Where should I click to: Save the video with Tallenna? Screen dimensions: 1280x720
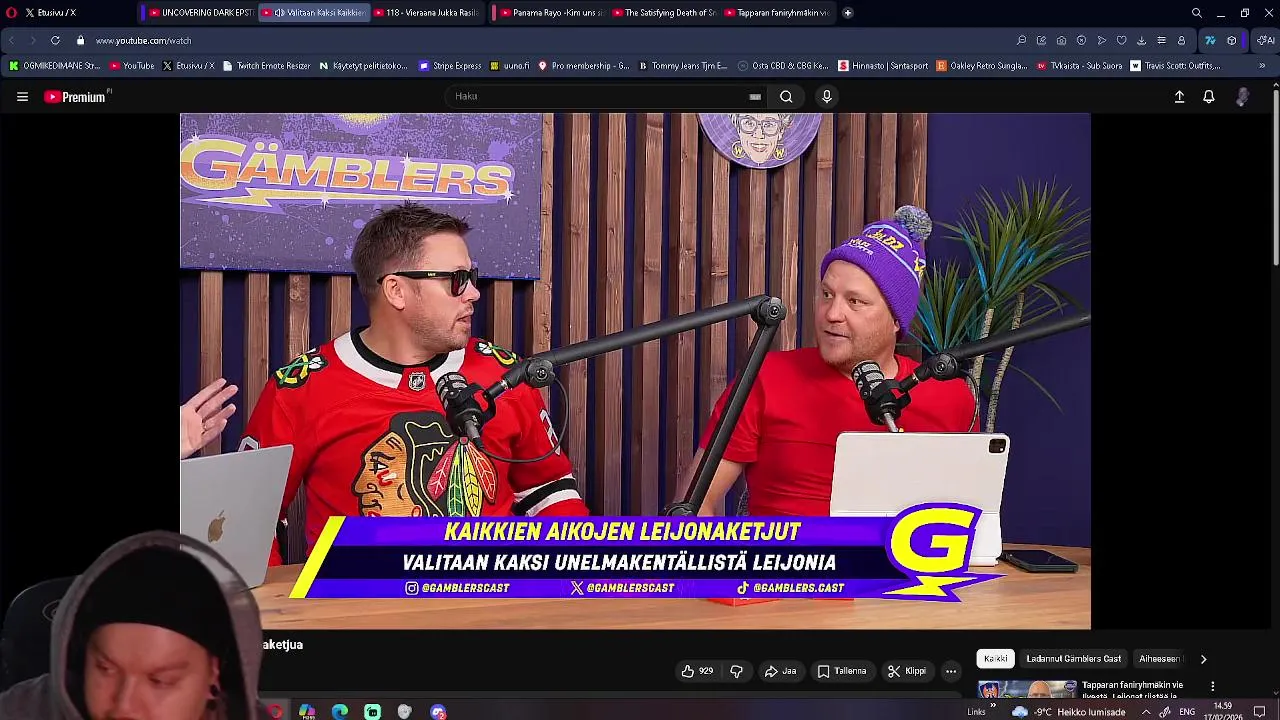click(841, 671)
